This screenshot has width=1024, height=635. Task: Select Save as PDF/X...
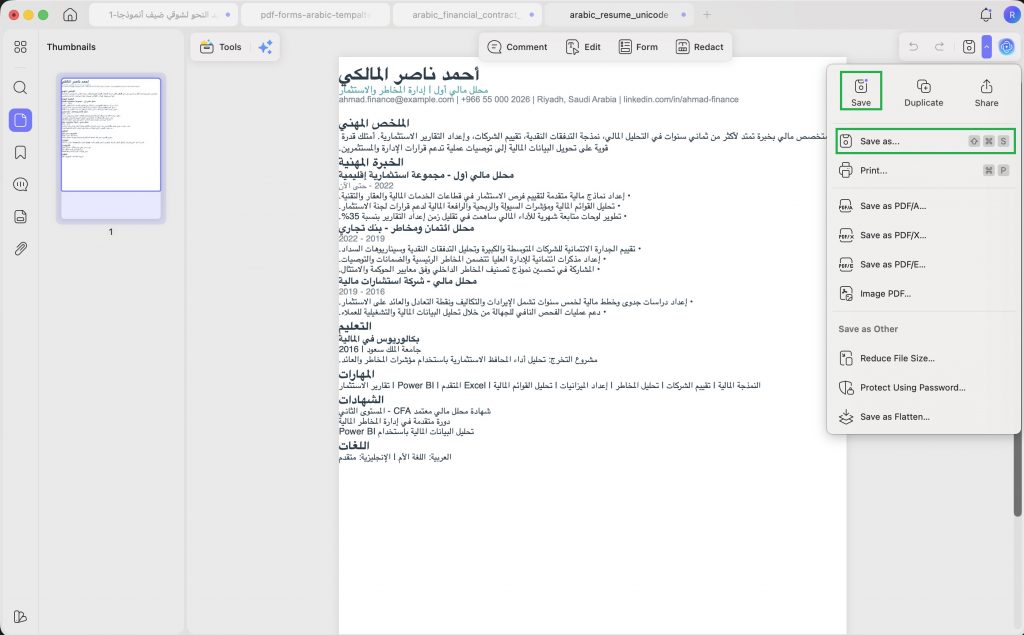coord(925,235)
